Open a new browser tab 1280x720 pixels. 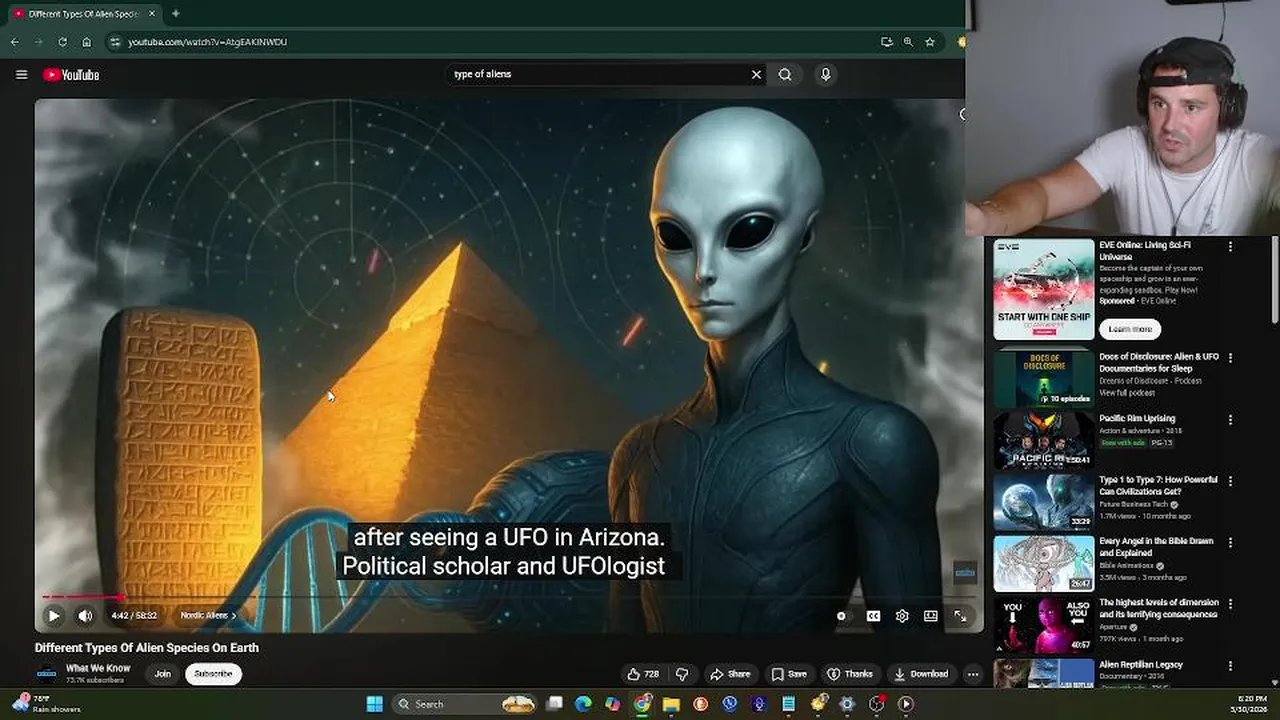[175, 13]
